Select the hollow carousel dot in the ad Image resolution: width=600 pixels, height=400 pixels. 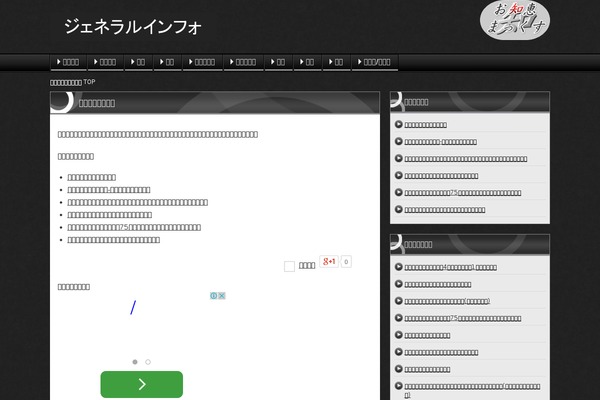tap(148, 362)
